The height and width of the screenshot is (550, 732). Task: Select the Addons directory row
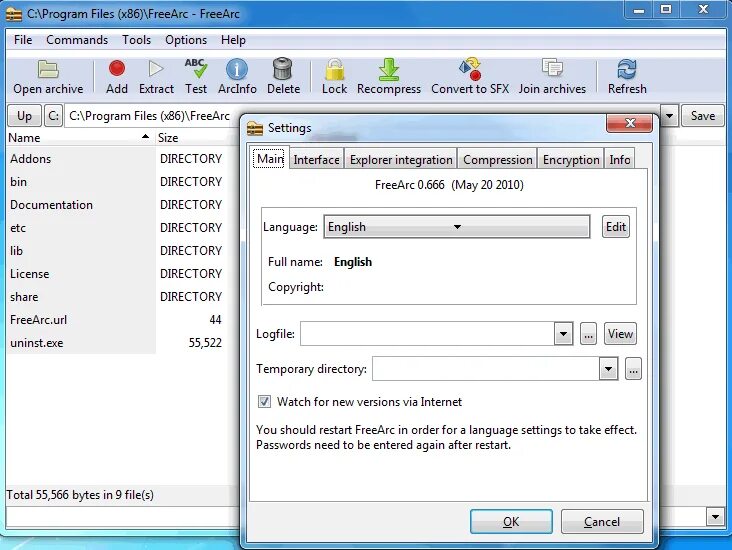(x=116, y=159)
